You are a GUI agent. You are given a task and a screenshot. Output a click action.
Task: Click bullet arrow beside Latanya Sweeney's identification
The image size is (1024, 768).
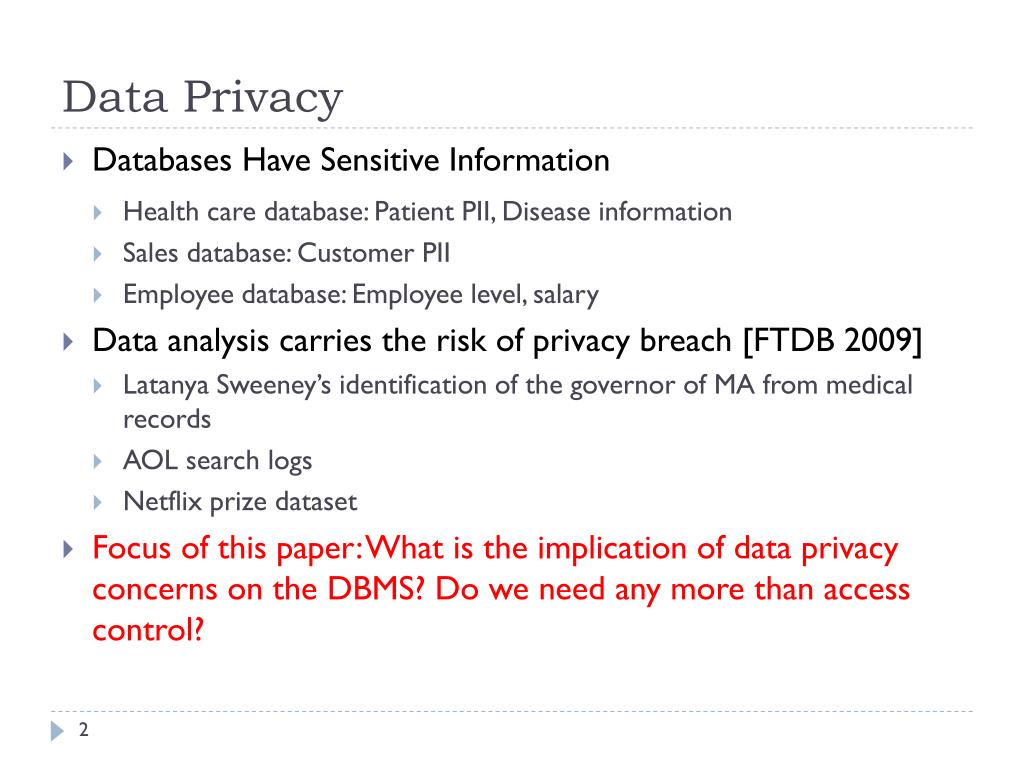click(x=98, y=386)
